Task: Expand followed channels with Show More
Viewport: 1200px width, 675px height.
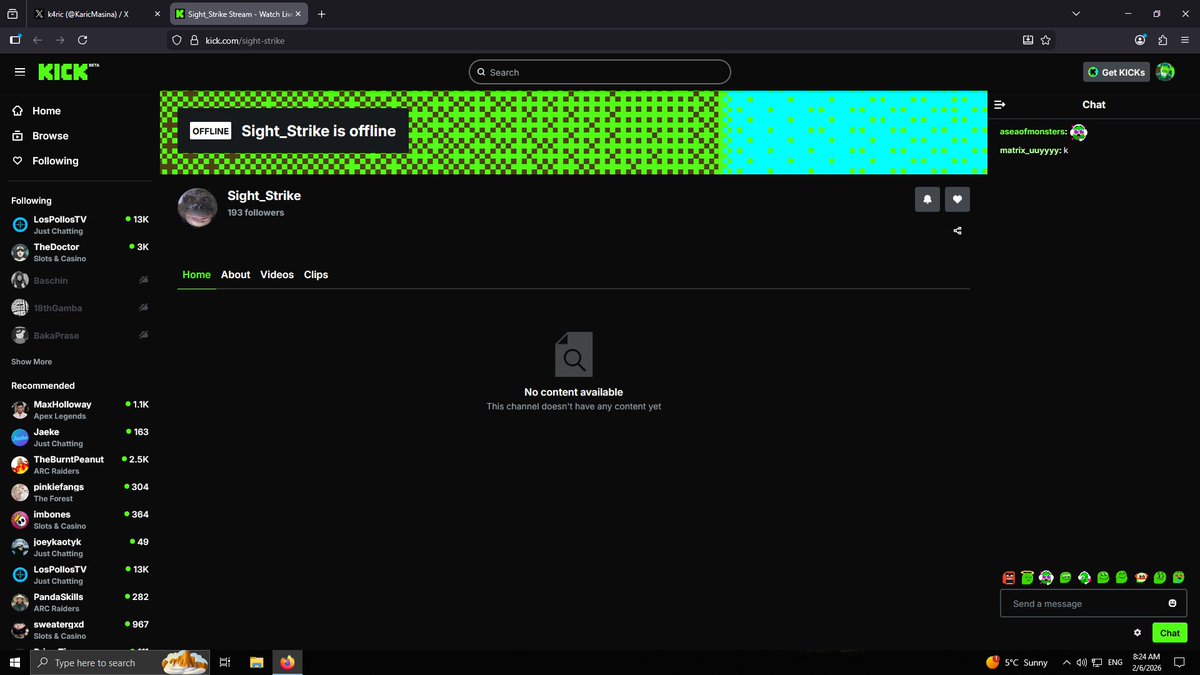Action: [32, 362]
